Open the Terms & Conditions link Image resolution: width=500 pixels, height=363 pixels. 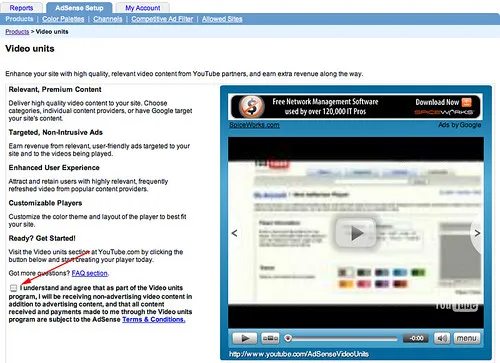pos(153,319)
